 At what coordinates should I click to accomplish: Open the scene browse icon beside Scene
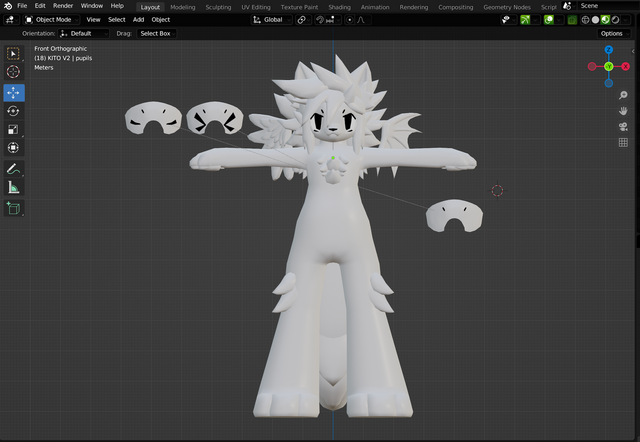pos(568,6)
